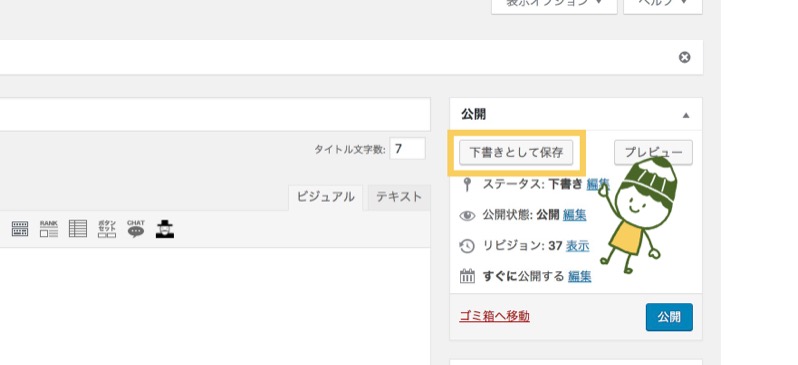Viewport: 798px width, 365px height.
Task: Click the タイトル文字数 count field
Action: point(408,149)
